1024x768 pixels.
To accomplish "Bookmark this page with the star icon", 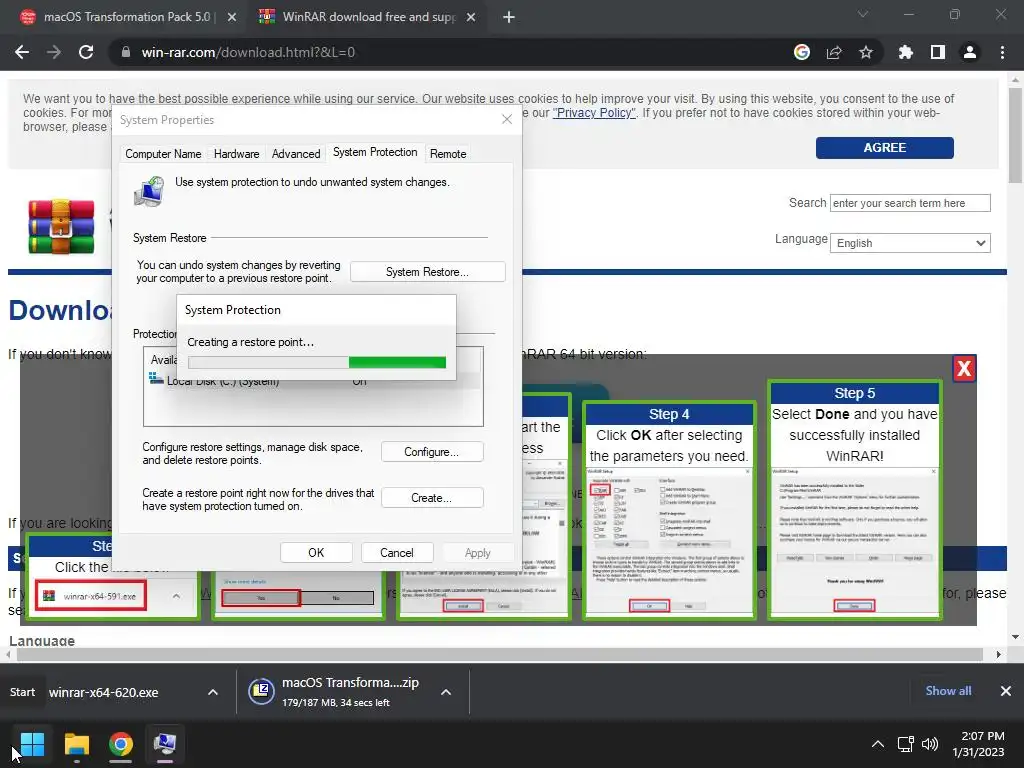I will 866,52.
